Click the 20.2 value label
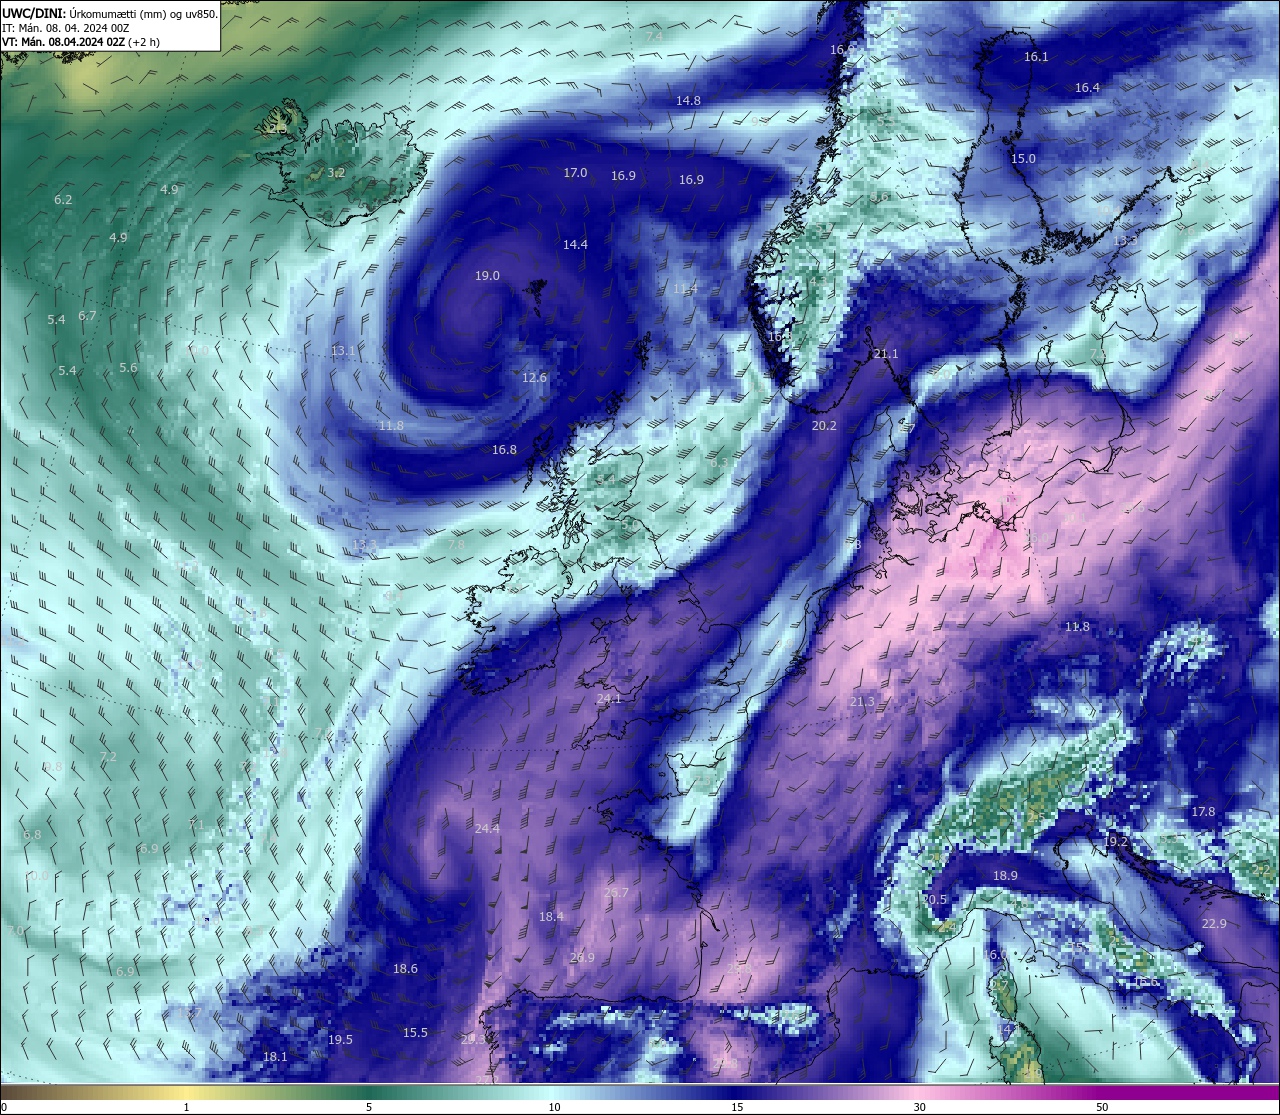1280x1115 pixels. (x=824, y=426)
